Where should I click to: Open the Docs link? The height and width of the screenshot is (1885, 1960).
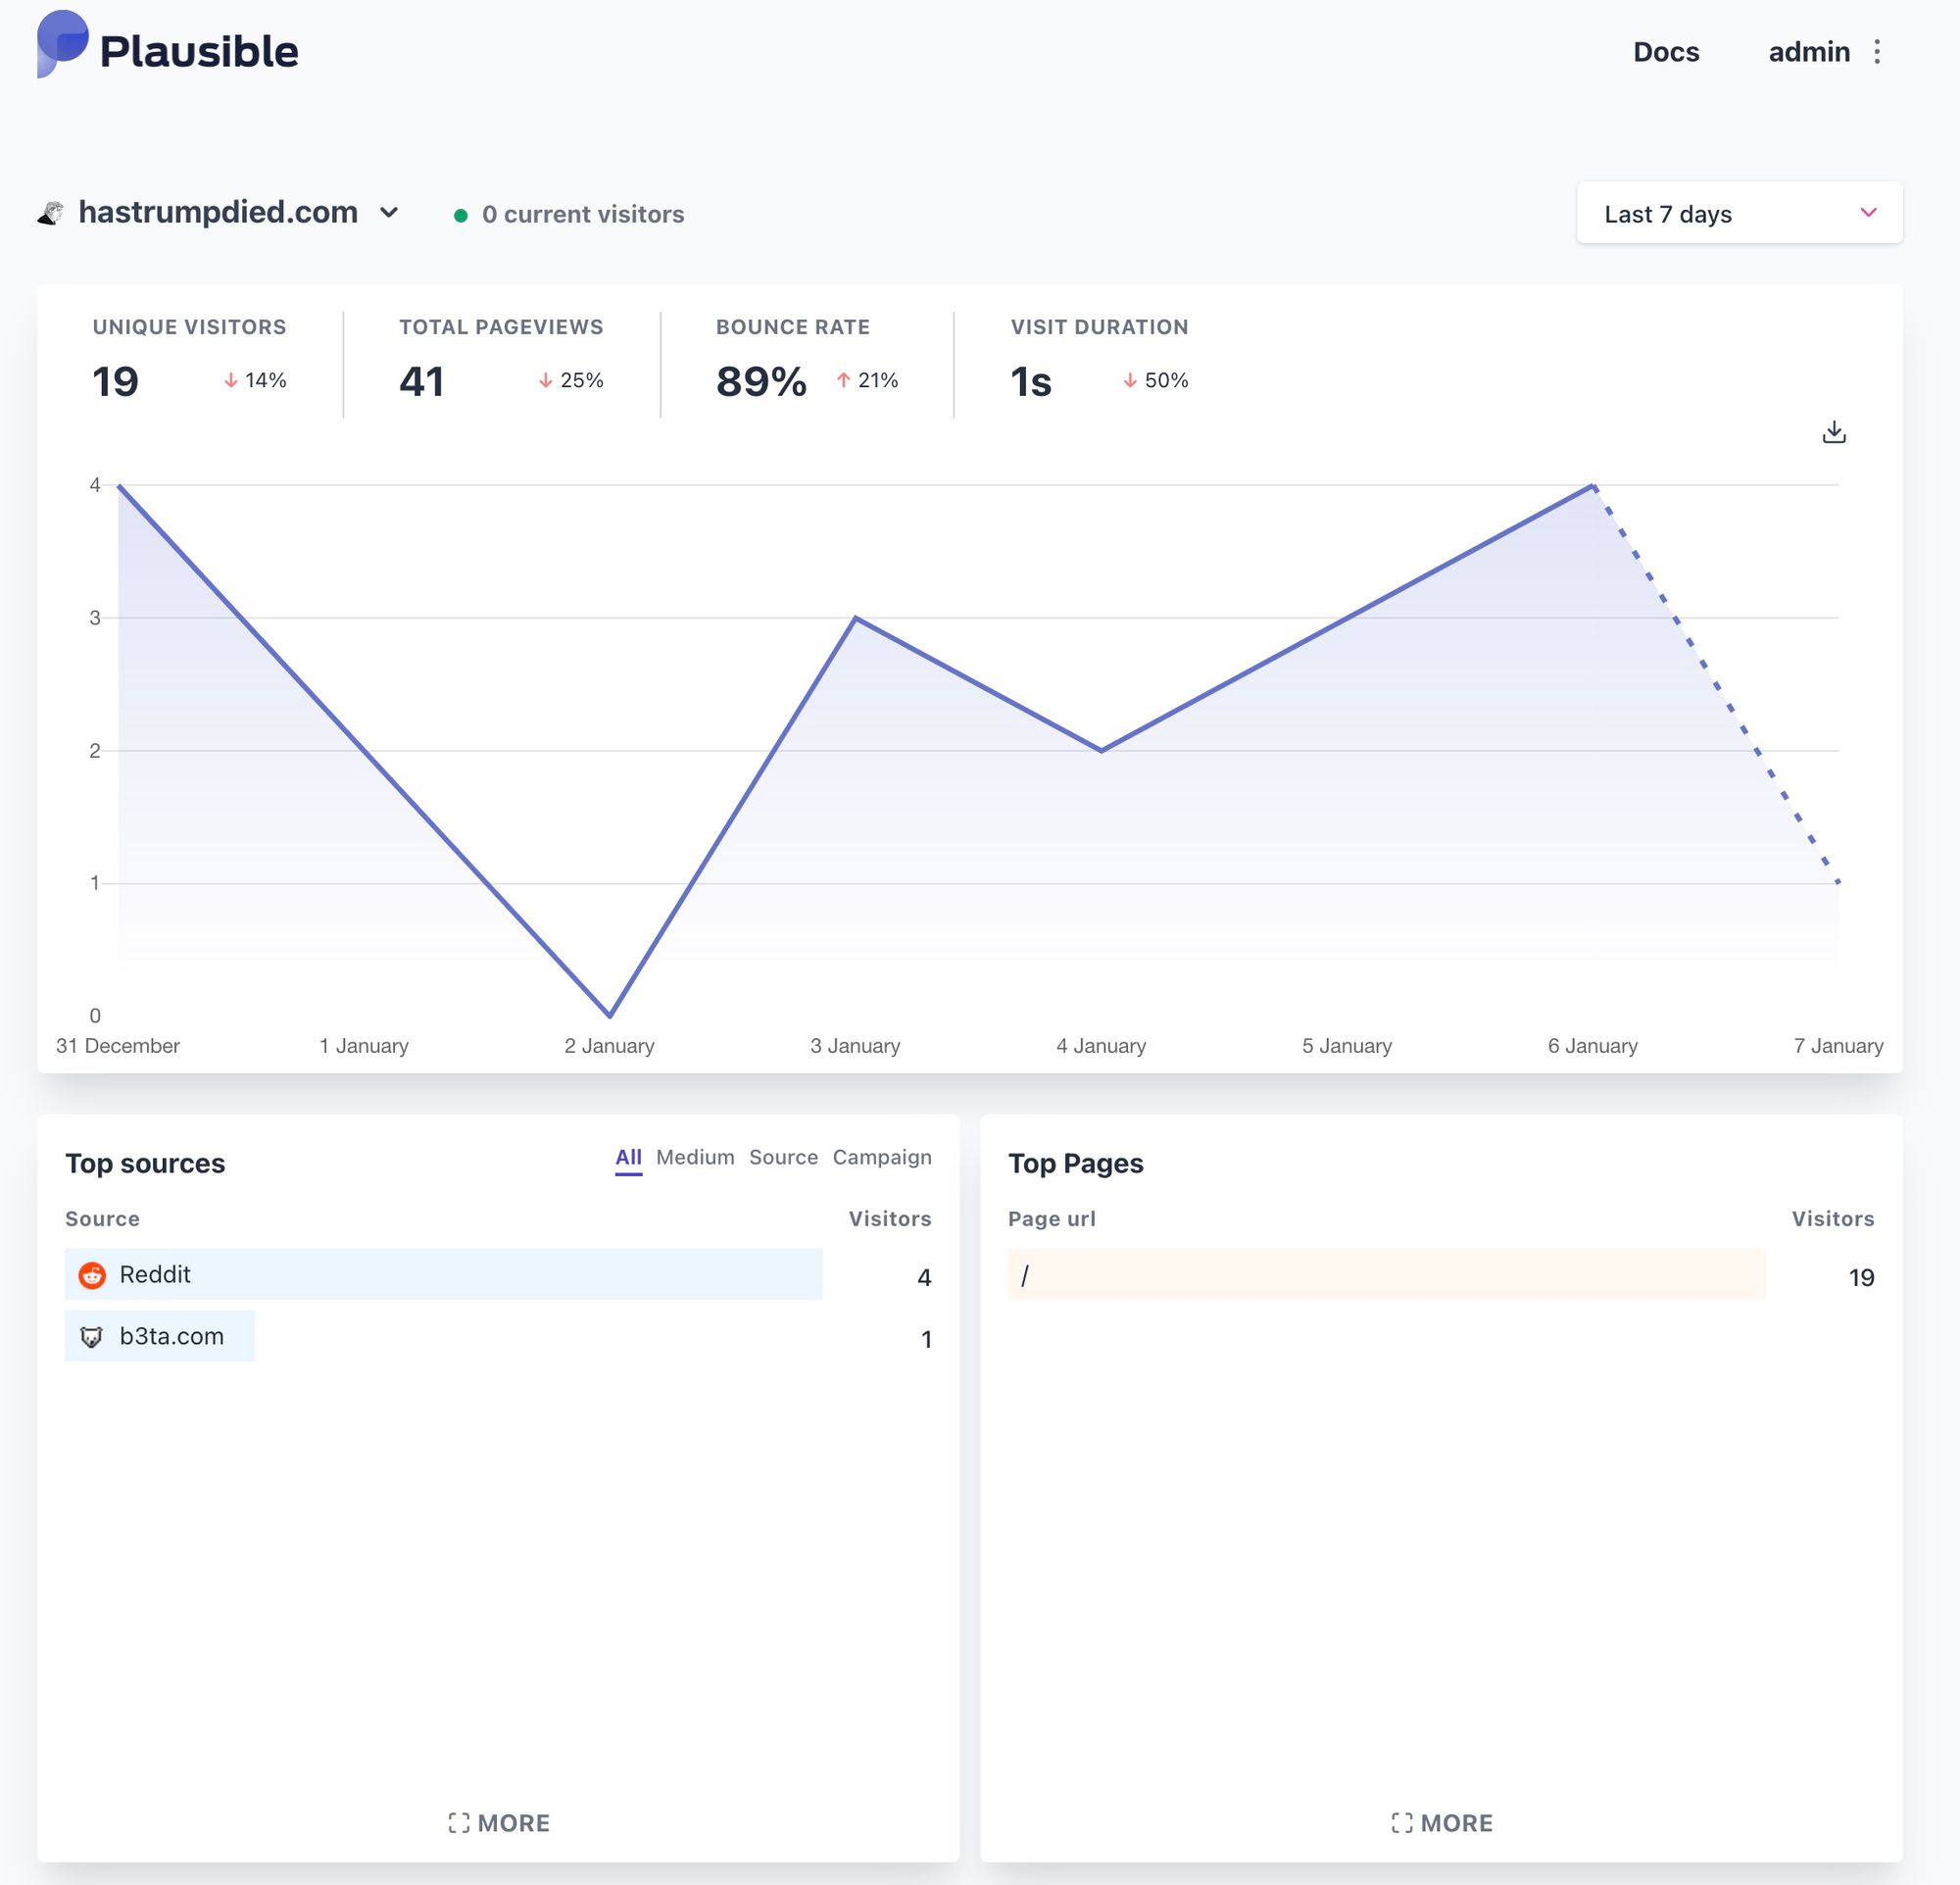[1665, 52]
